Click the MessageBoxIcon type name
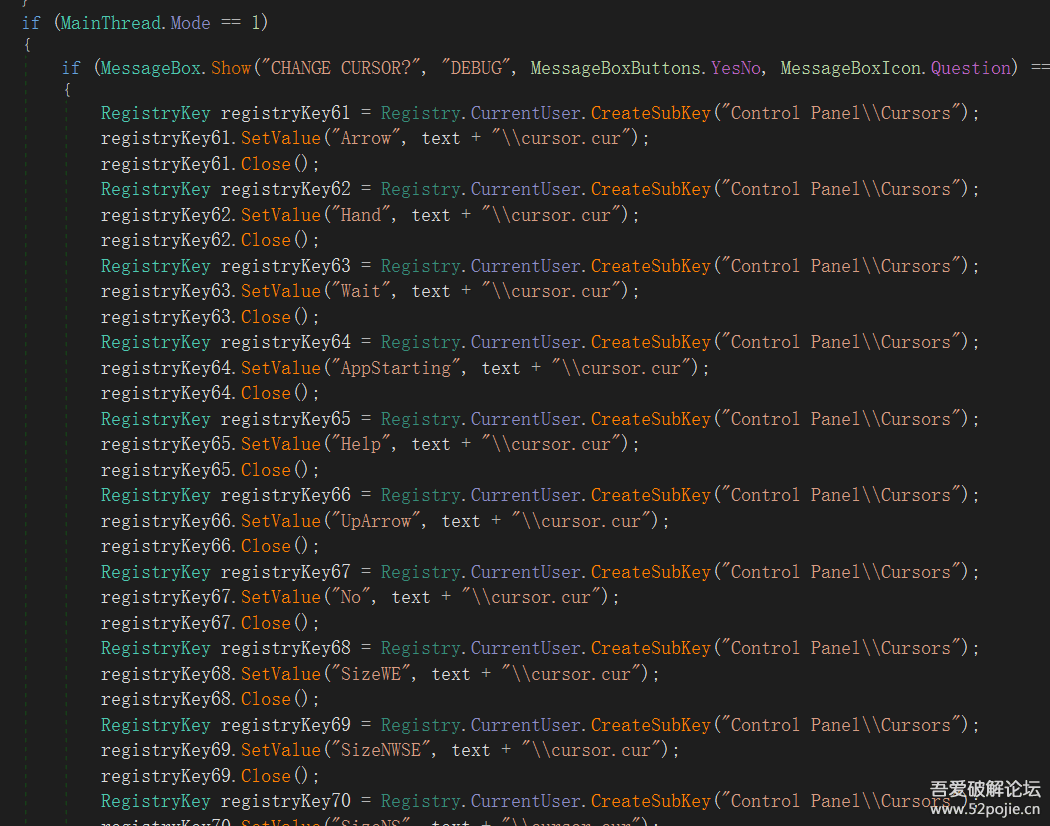This screenshot has height=826, width=1050. [851, 68]
